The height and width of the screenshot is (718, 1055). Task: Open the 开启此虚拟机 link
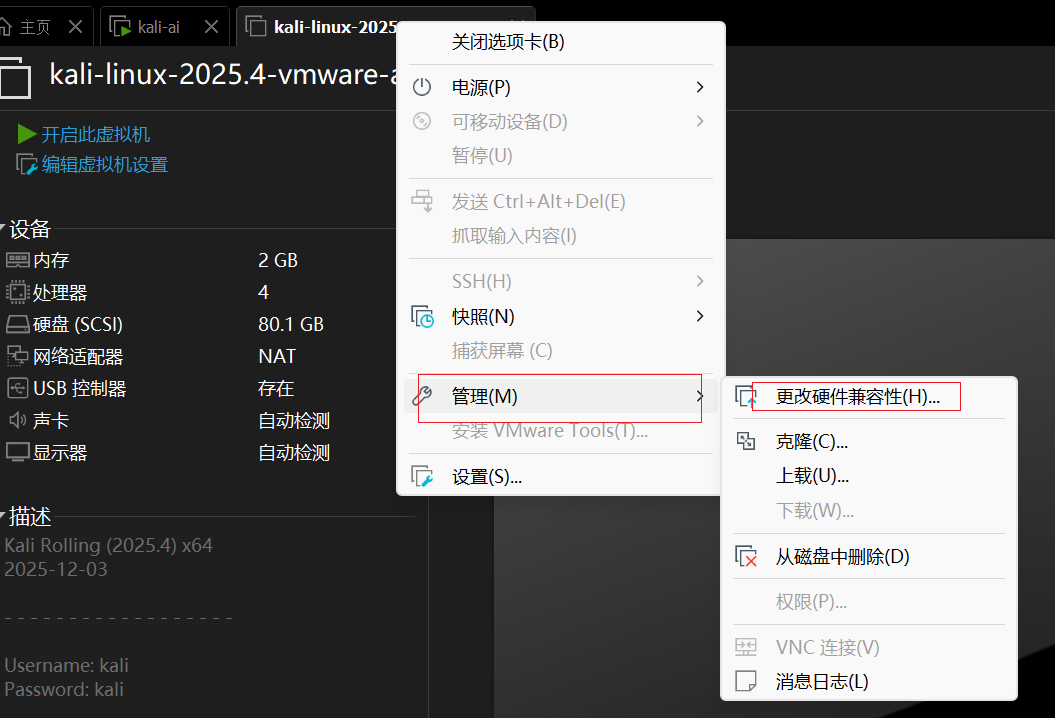pos(96,135)
